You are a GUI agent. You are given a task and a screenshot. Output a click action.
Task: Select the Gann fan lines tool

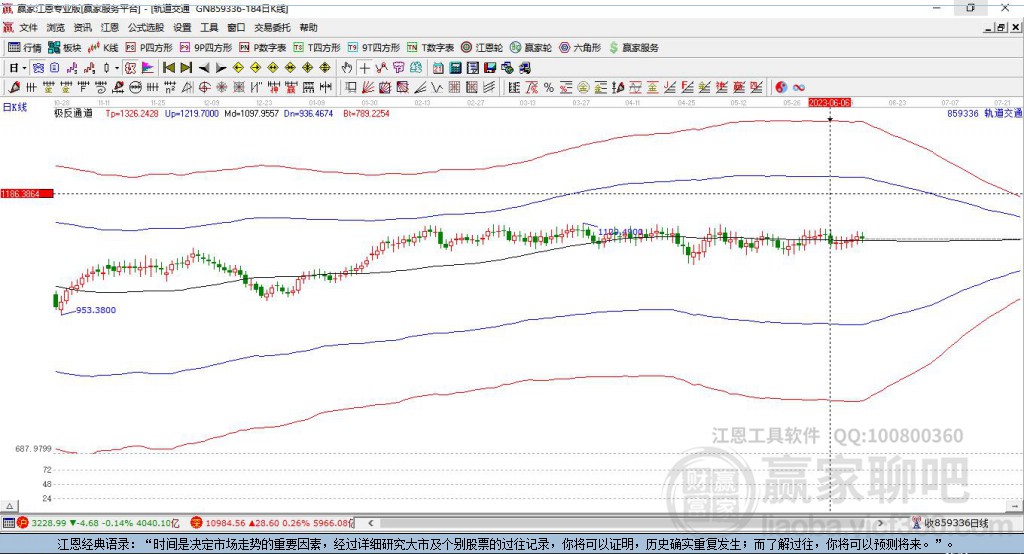368,88
